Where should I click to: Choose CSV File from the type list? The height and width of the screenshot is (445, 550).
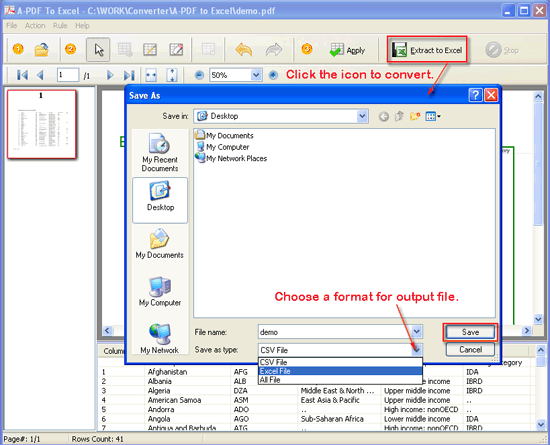[340, 362]
